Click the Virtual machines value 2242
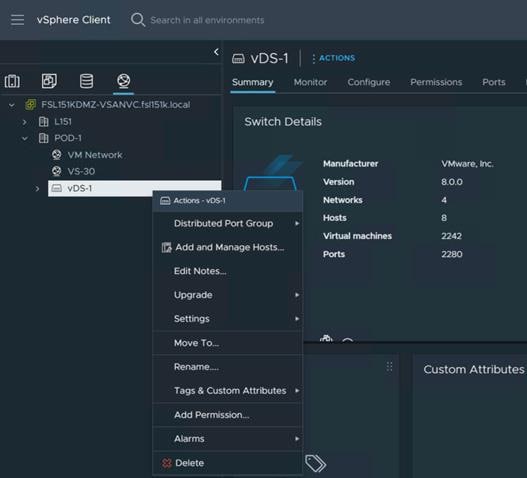 click(451, 236)
